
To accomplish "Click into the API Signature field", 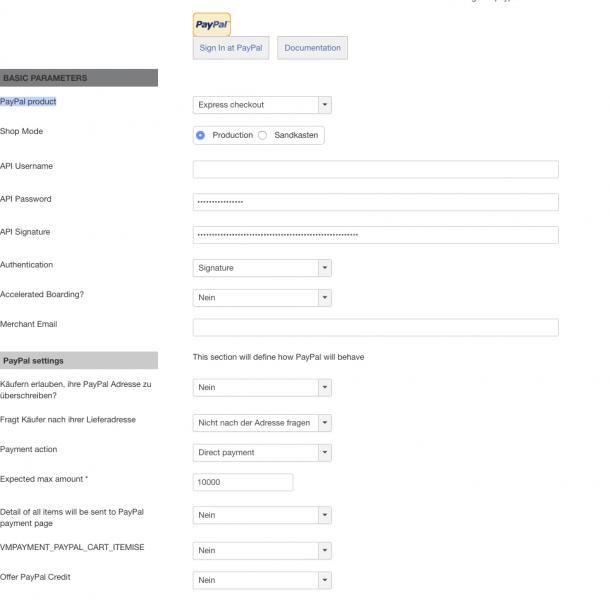I will (375, 236).
